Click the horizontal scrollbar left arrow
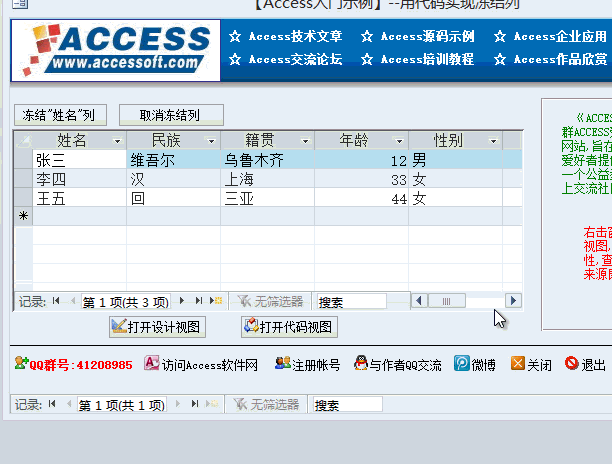612x464 pixels. point(419,300)
